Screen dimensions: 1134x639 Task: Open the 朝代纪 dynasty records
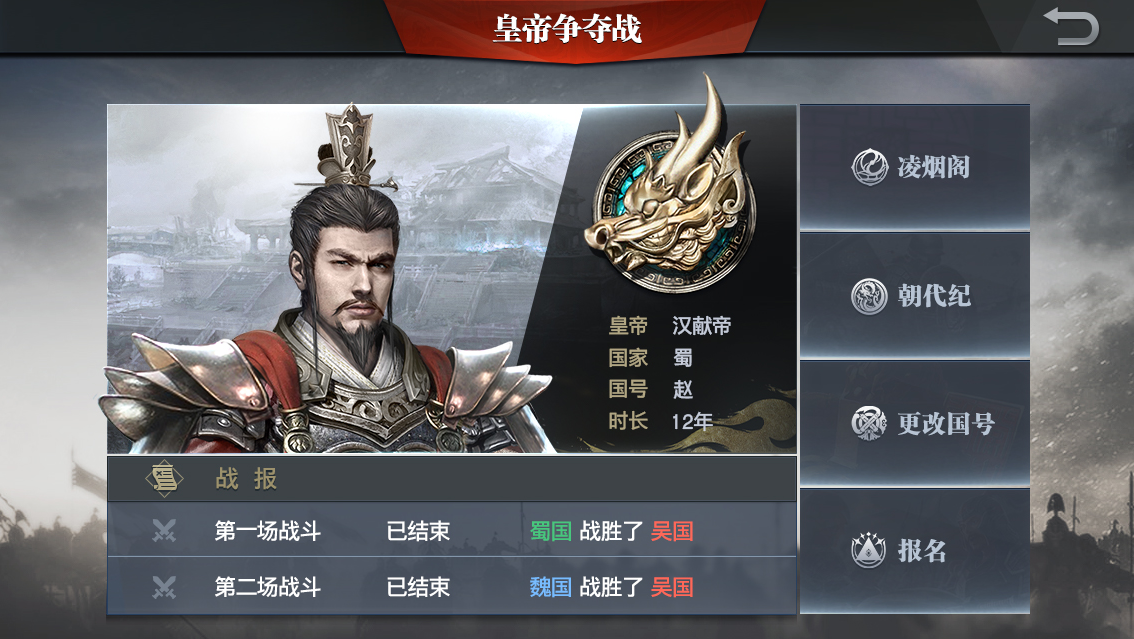[915, 296]
